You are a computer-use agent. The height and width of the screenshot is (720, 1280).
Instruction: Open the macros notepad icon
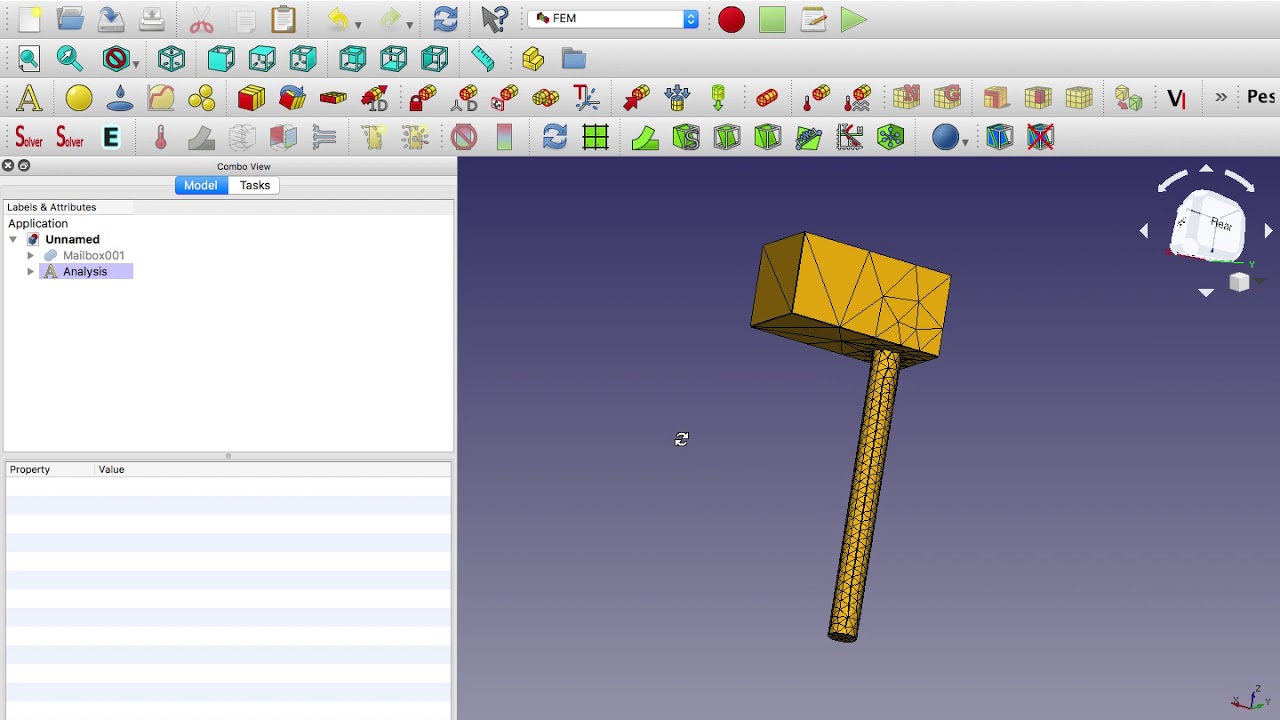point(813,19)
